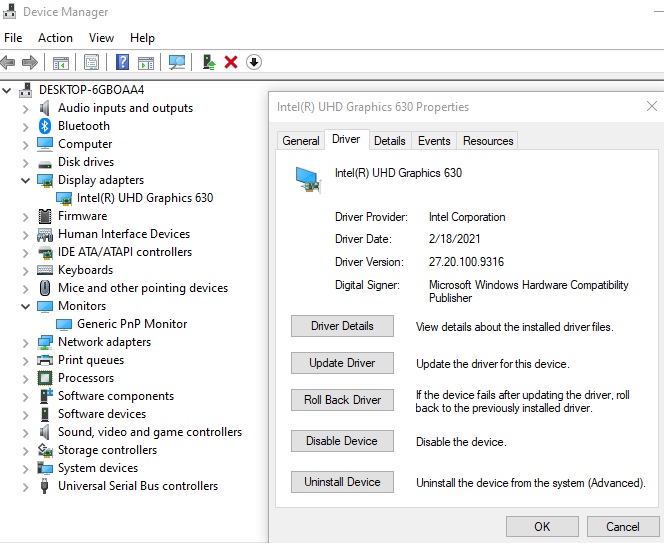The height and width of the screenshot is (543, 664).
Task: Click driver version value 27.20.100.9316
Action: (466, 262)
